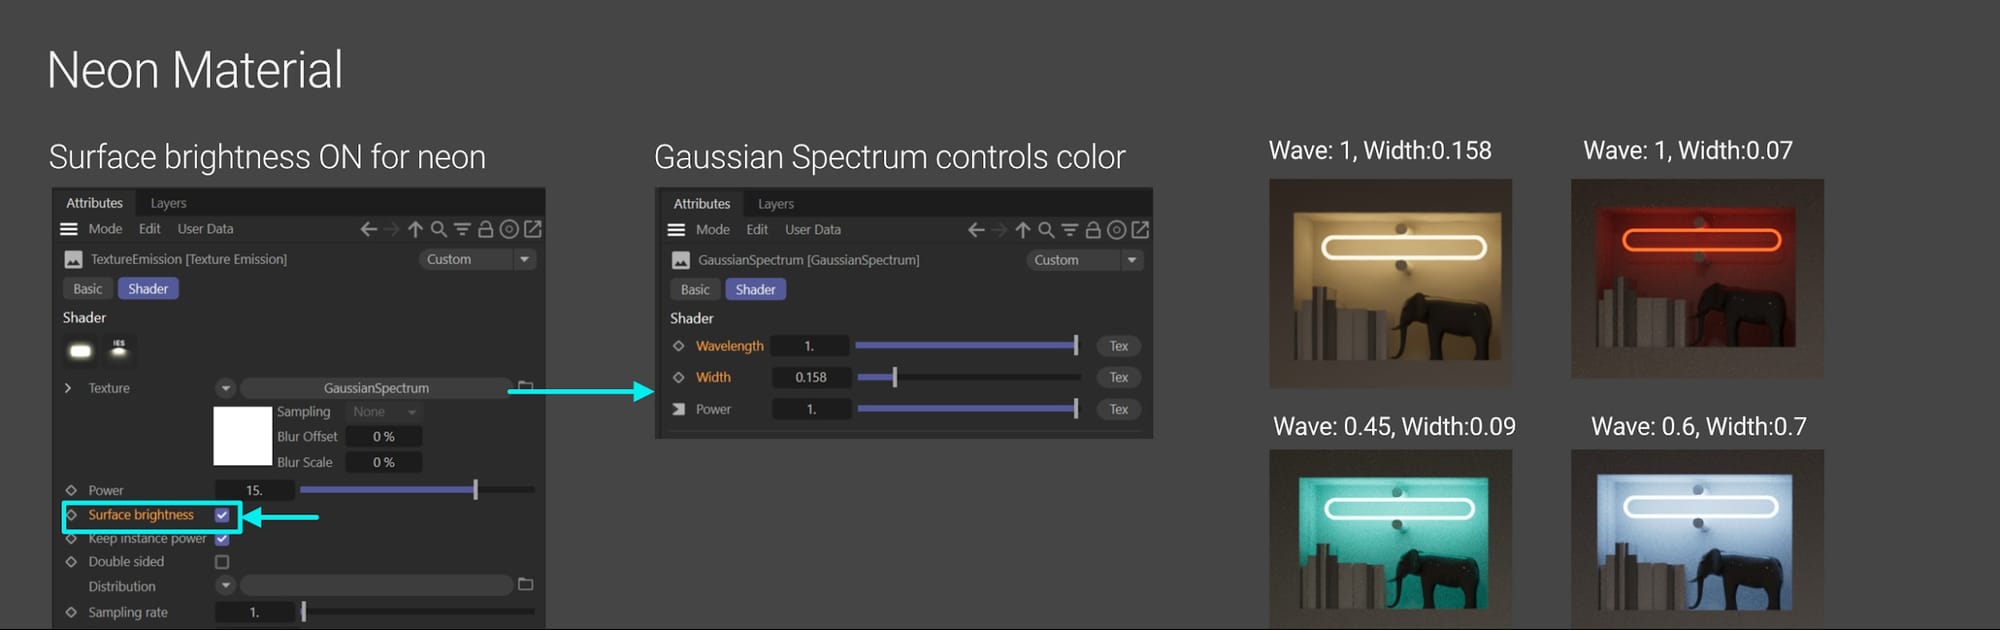Screen dimensions: 2000x630
Task: Click filter icon in GaussianSpectrum panel
Action: click(x=1069, y=230)
